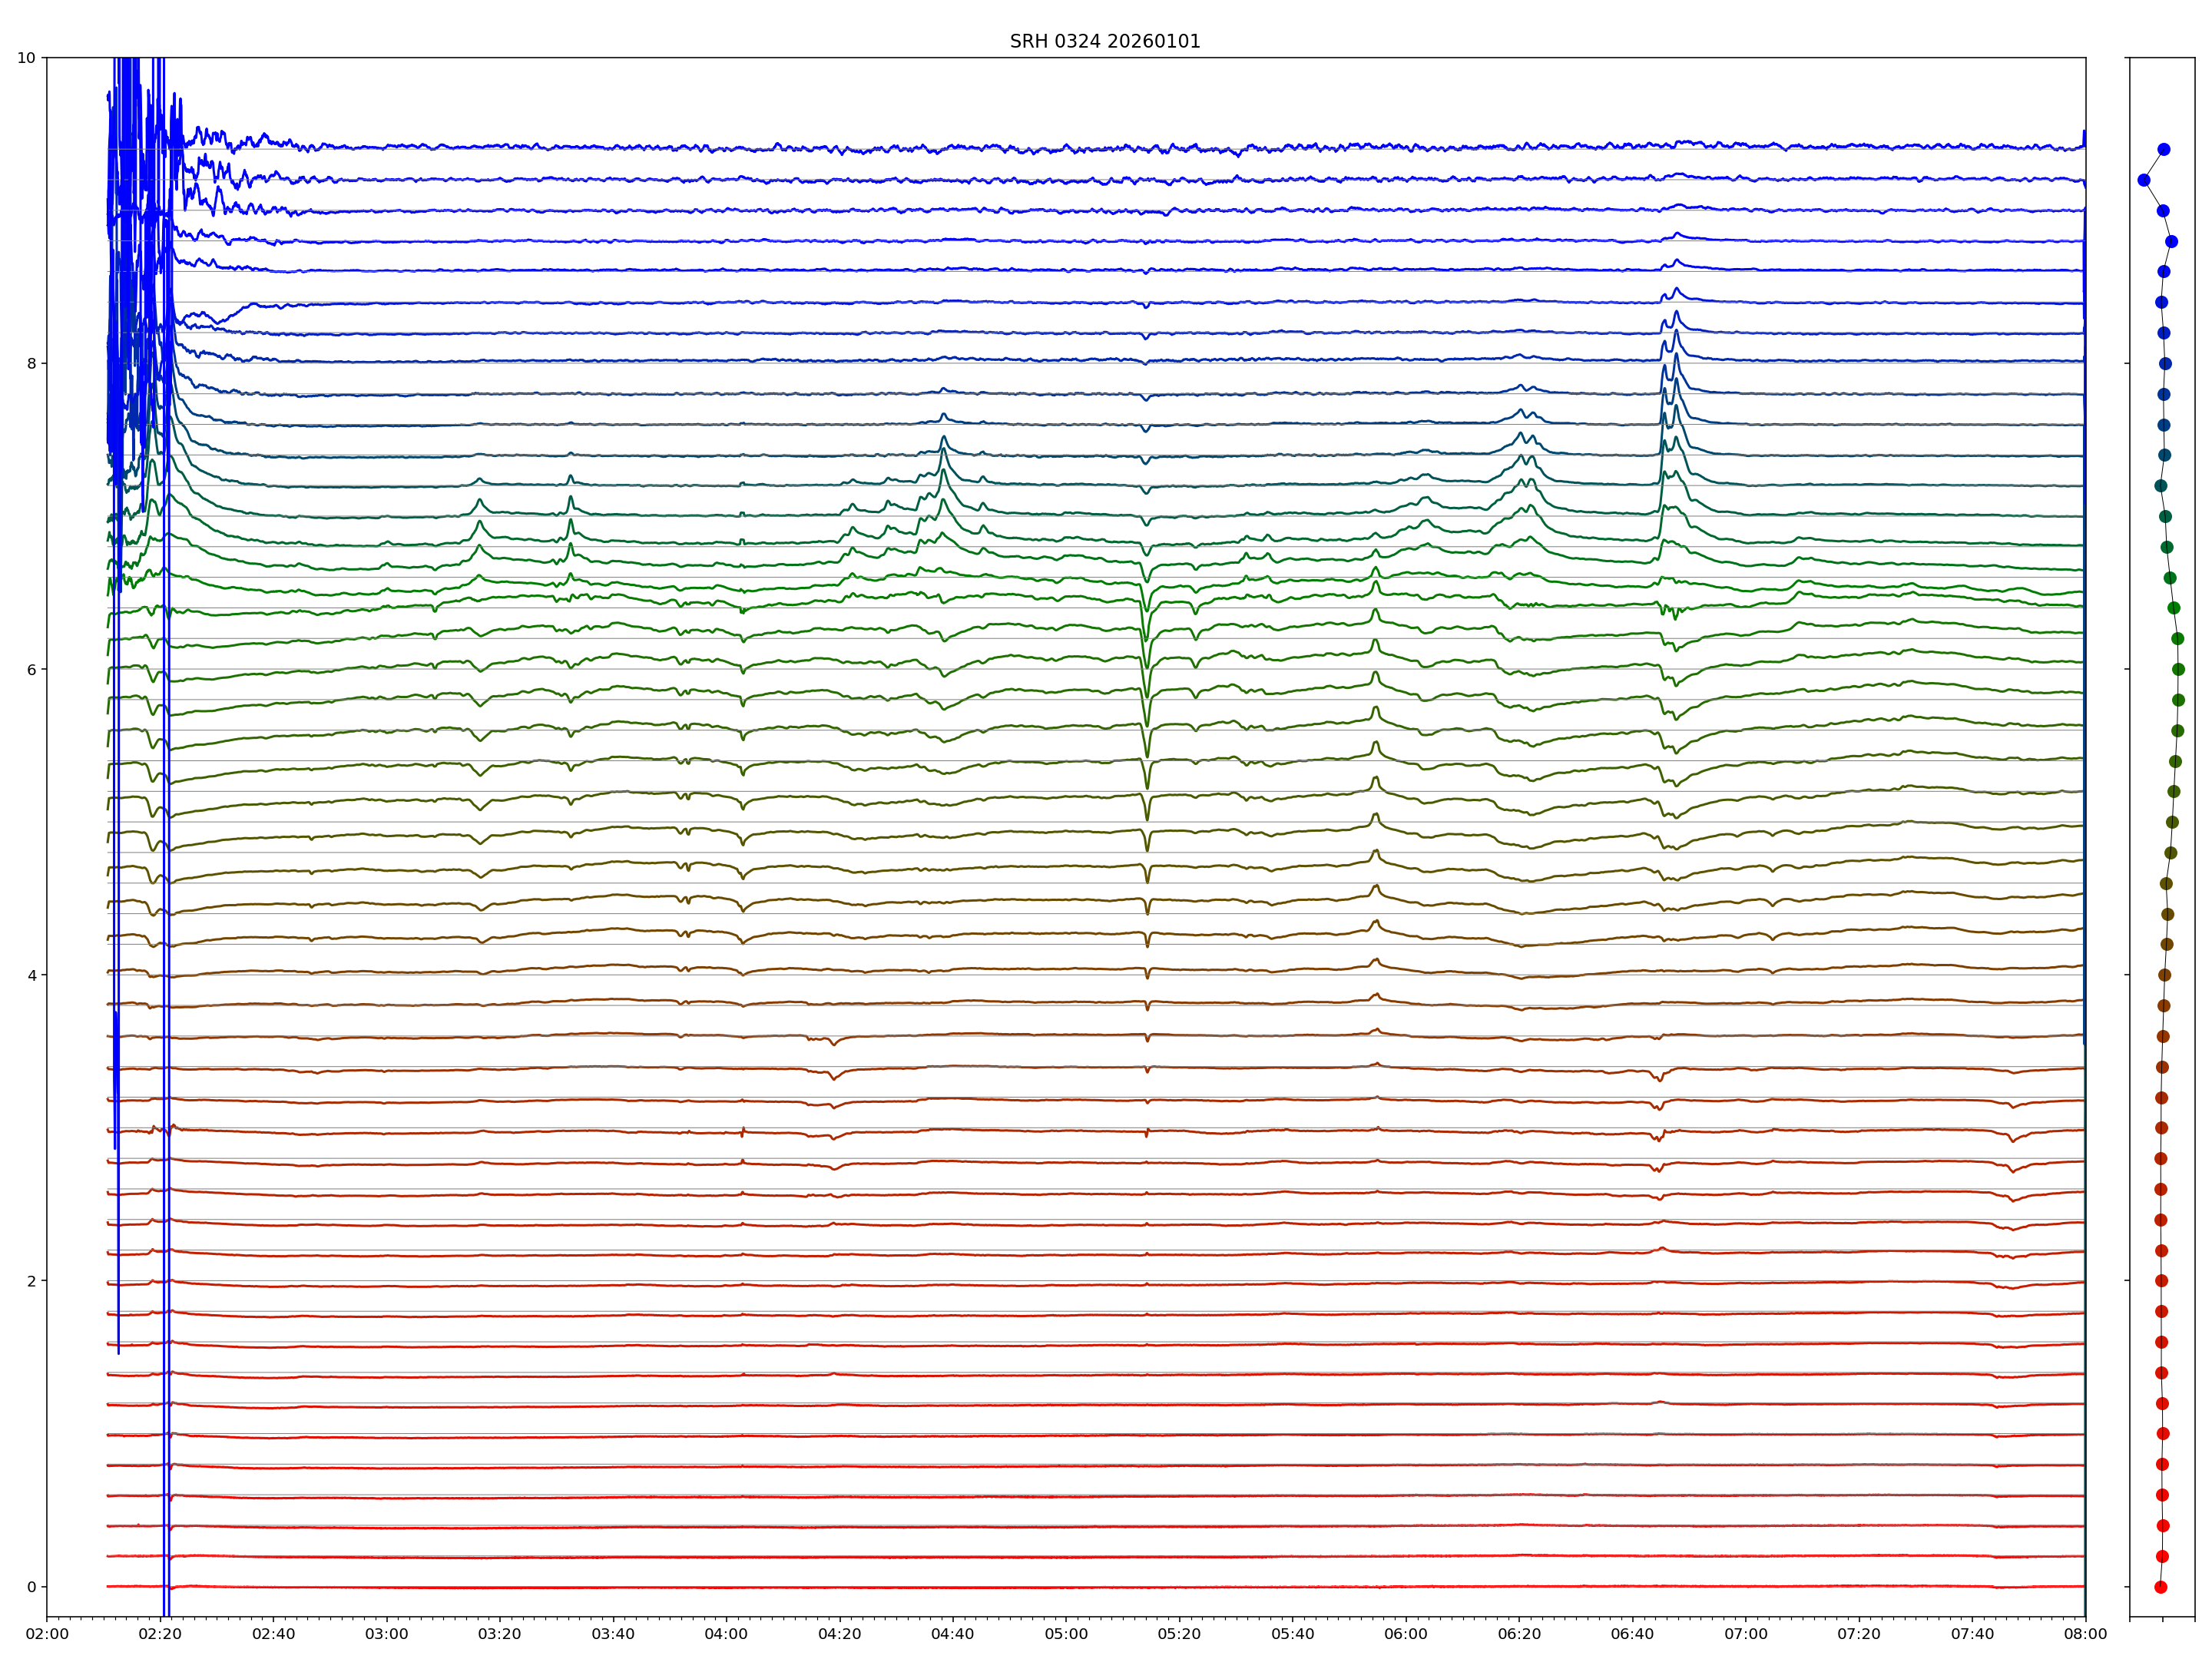Click y-axis tick label 8
Image resolution: width=2212 pixels, height=1659 pixels.
click(31, 364)
